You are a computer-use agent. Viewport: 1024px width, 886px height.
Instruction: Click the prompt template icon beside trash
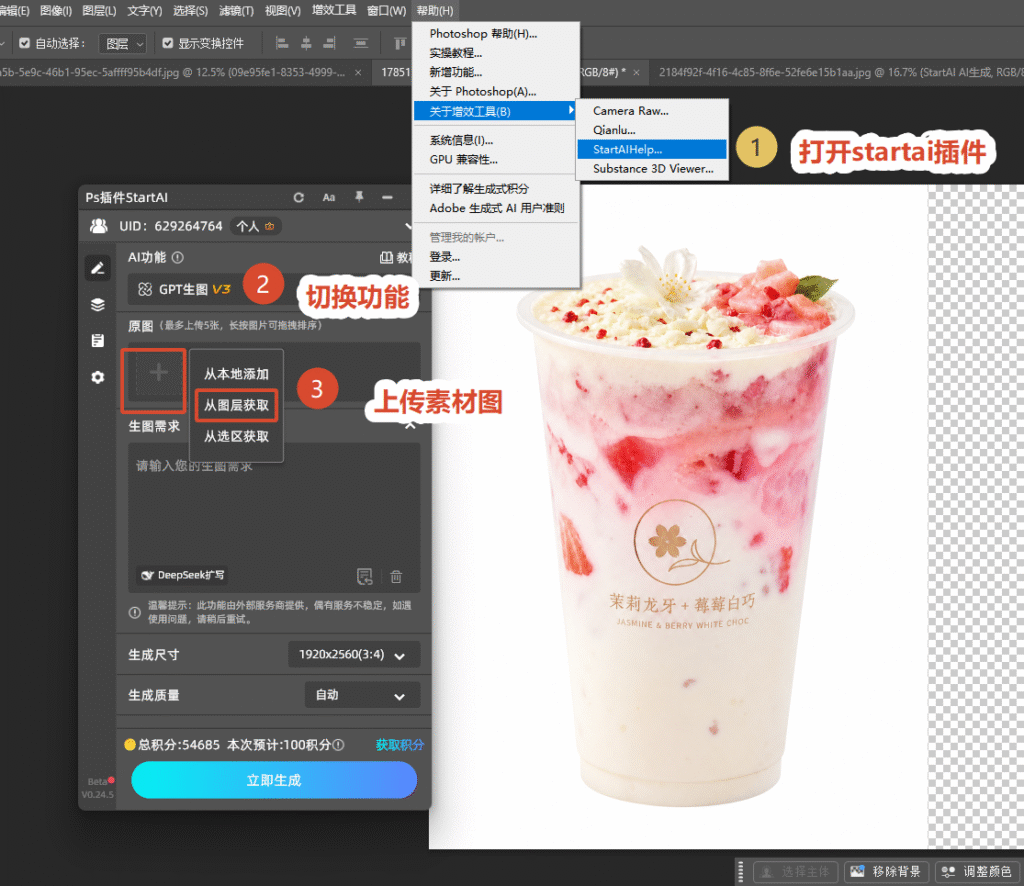click(x=364, y=576)
